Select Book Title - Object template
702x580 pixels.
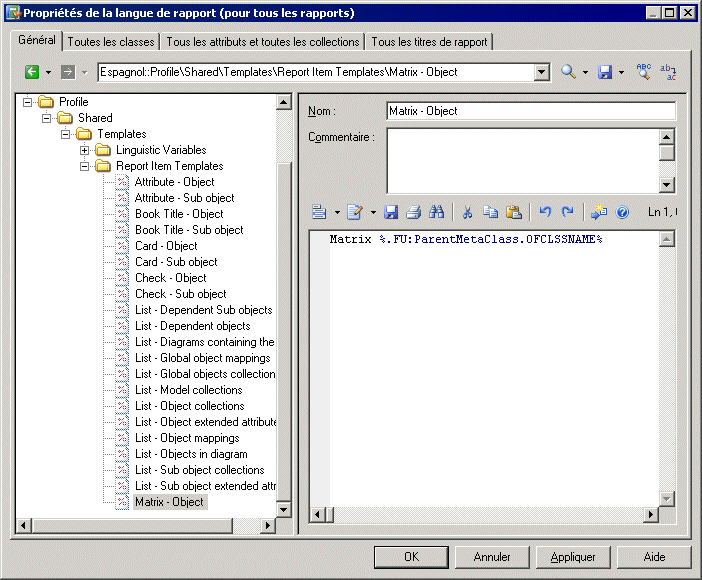coord(179,214)
